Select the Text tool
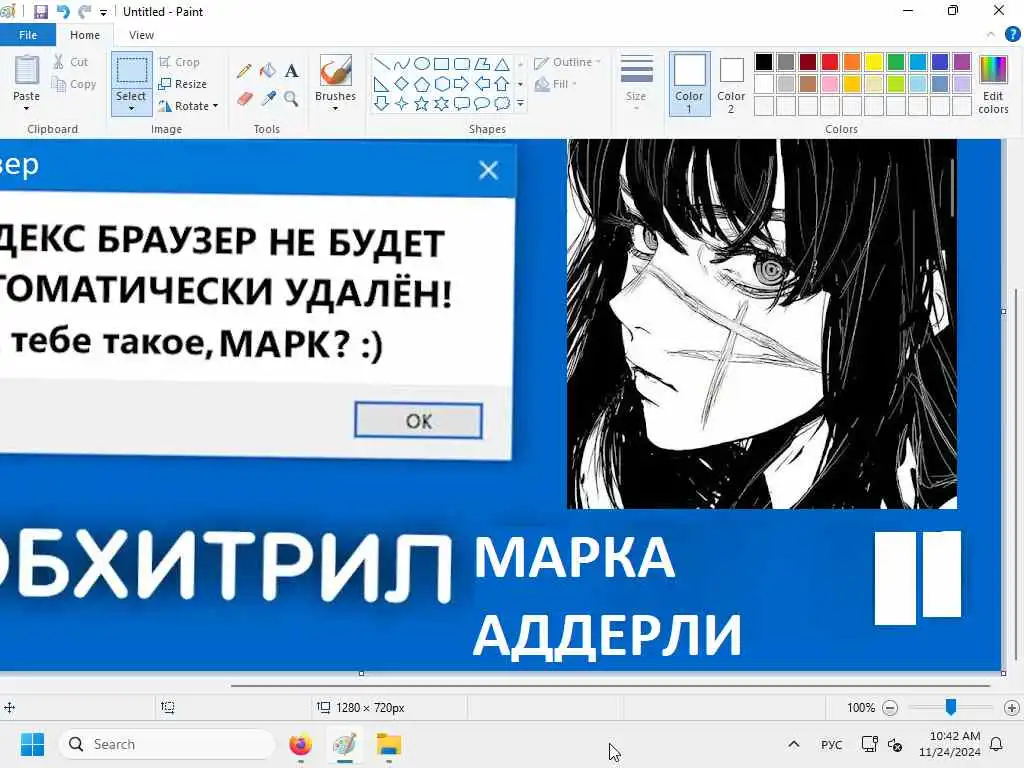Screen dimensions: 1024x768 point(292,71)
